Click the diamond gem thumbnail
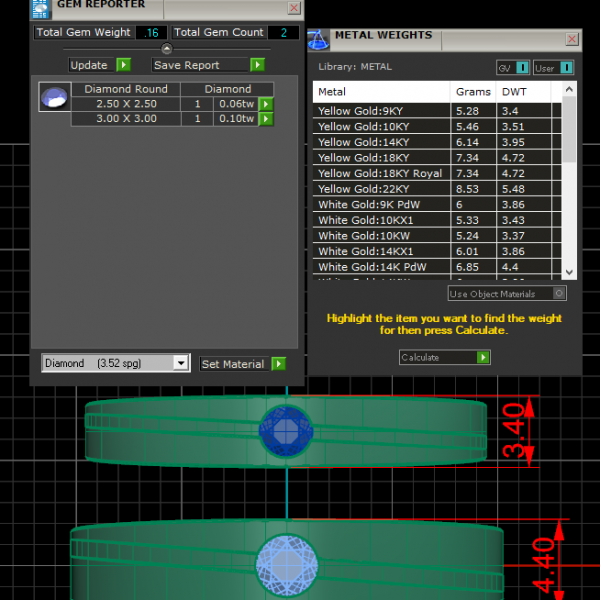The image size is (600, 600). (x=54, y=98)
